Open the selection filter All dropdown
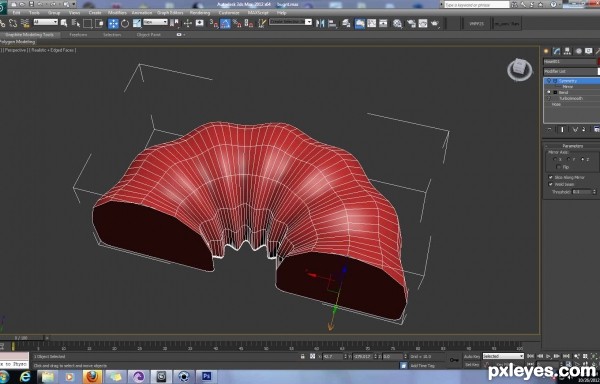Image resolution: width=600 pixels, height=384 pixels. pos(46,22)
